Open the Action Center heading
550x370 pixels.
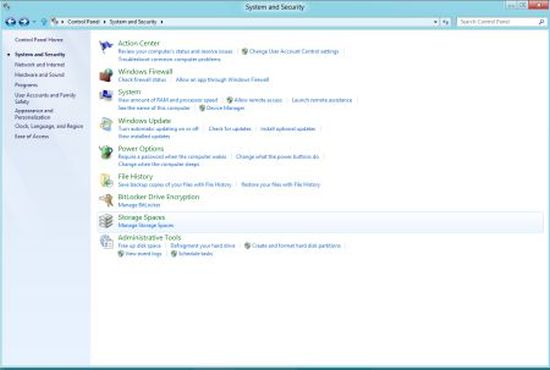click(139, 43)
